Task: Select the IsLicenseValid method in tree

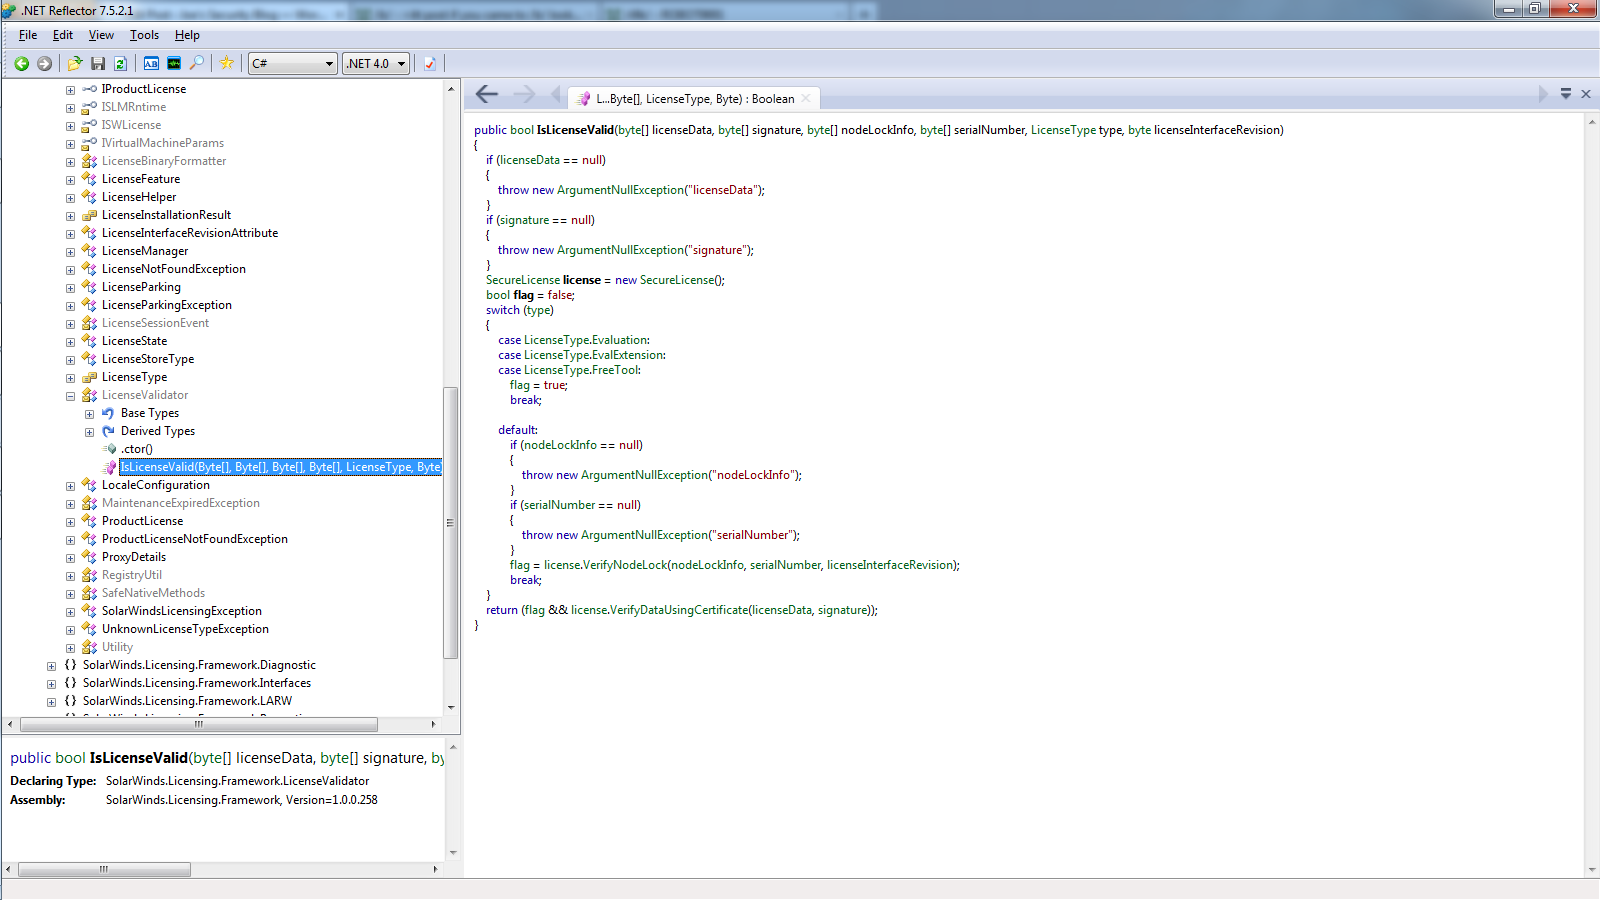Action: [280, 467]
